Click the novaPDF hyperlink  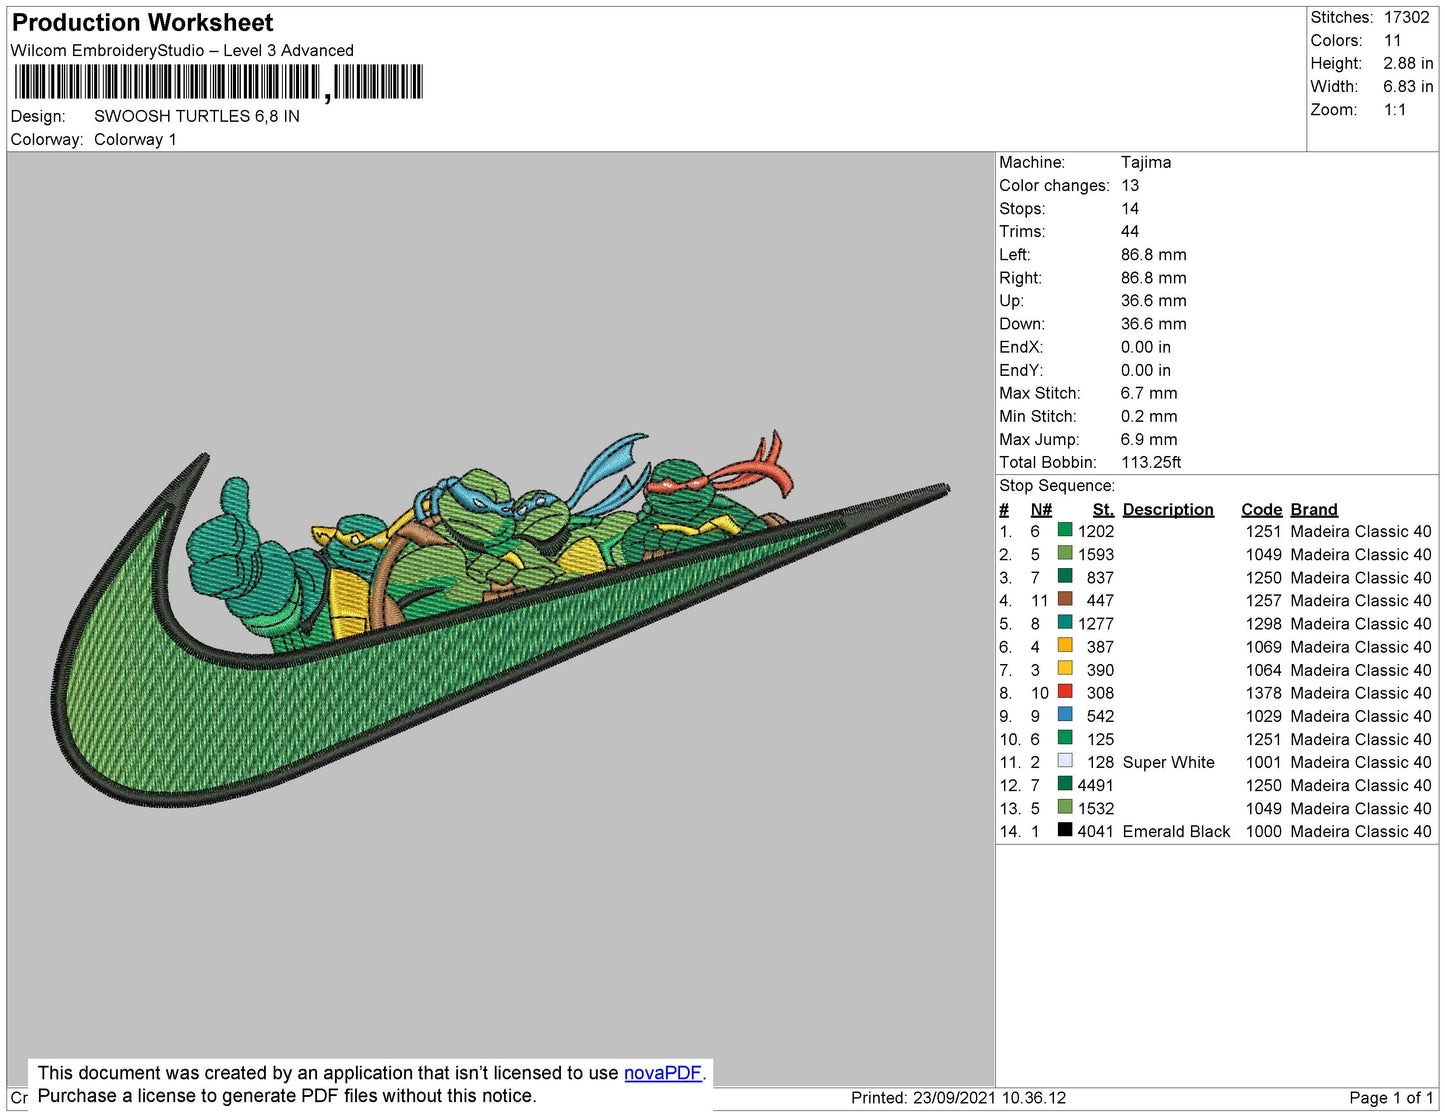[662, 1073]
